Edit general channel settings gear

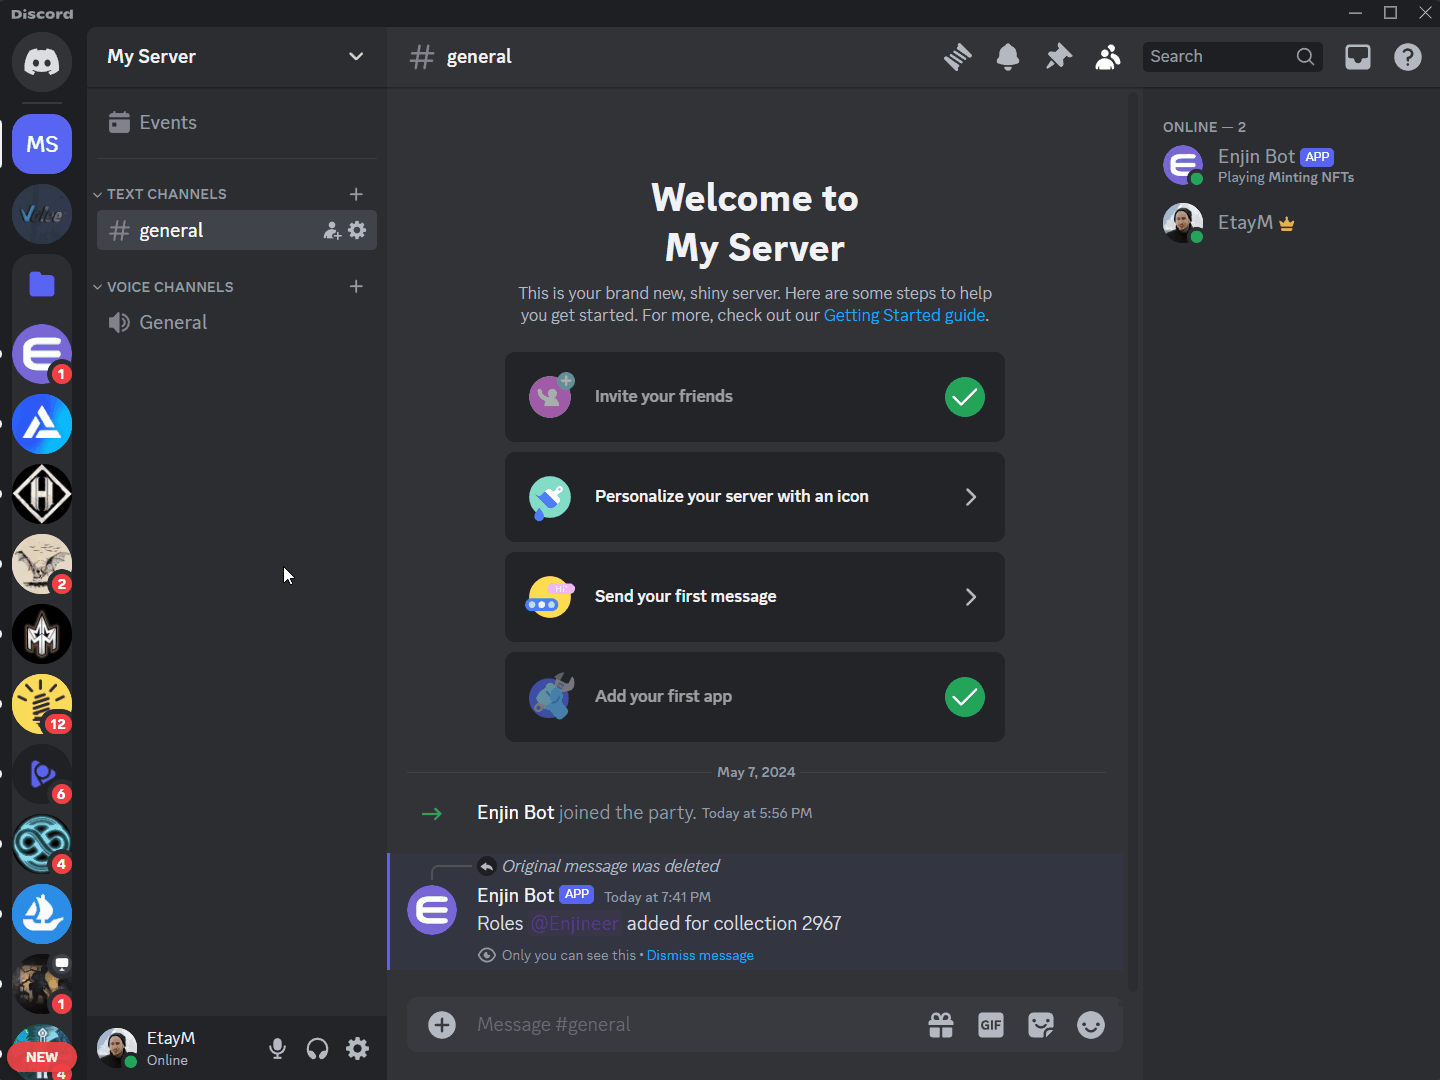pos(357,231)
